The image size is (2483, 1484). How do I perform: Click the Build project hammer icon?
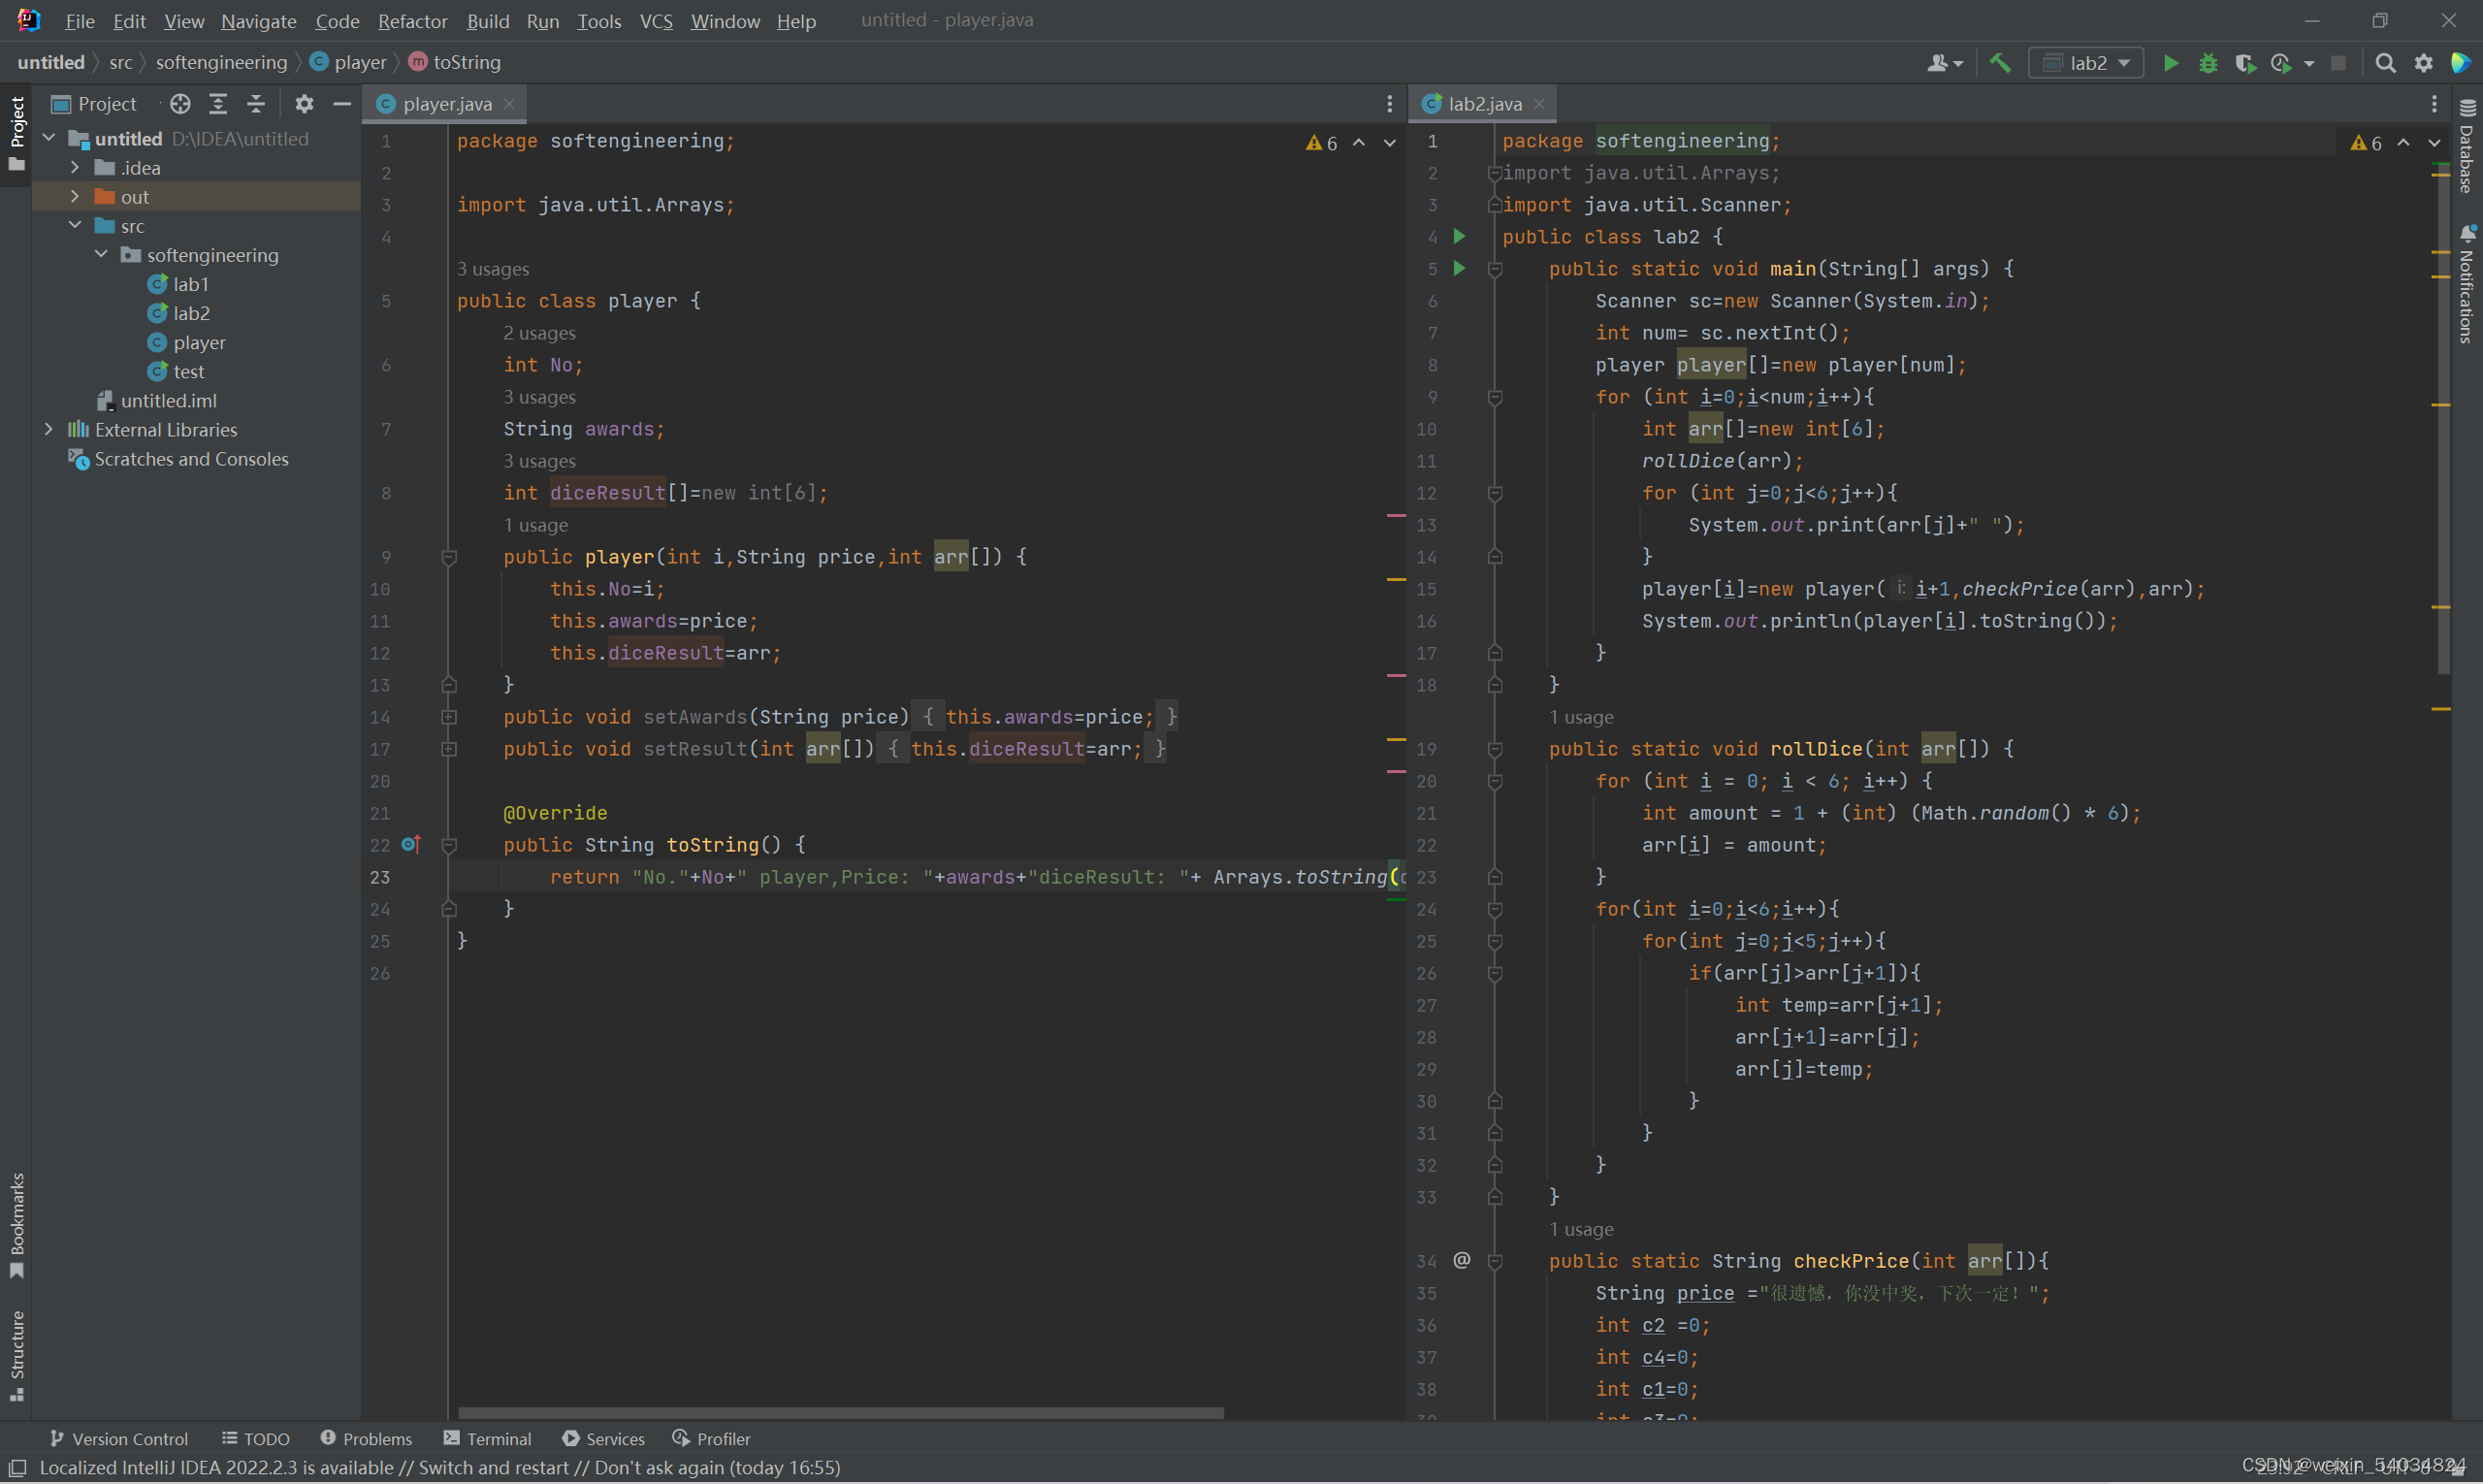point(2000,63)
